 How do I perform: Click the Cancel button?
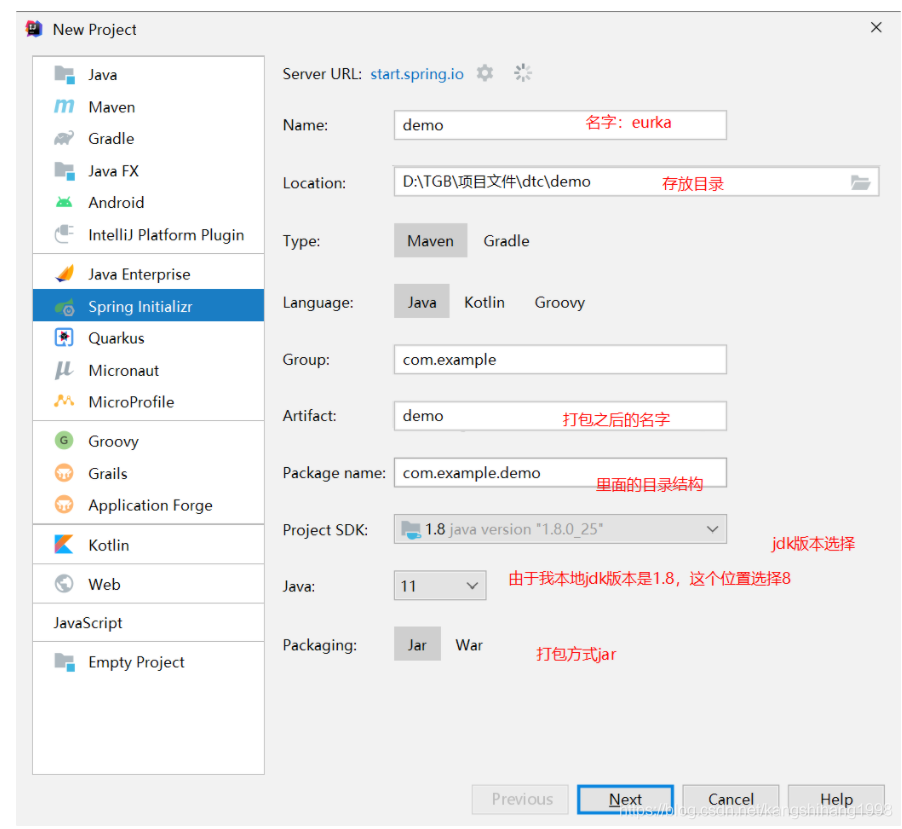click(731, 799)
